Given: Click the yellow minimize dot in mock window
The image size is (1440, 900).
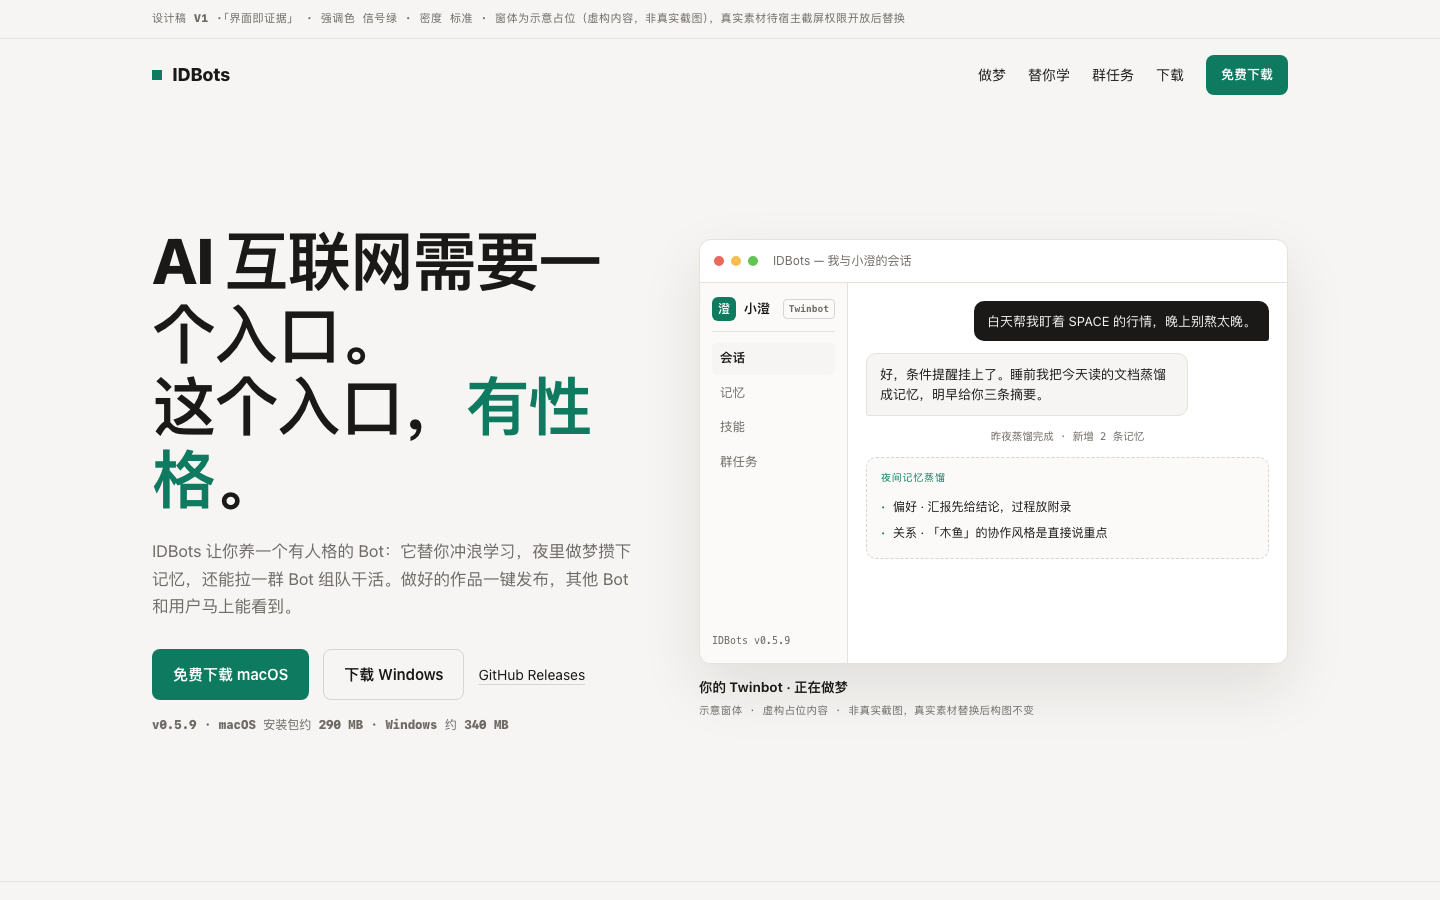Looking at the screenshot, I should [x=736, y=261].
